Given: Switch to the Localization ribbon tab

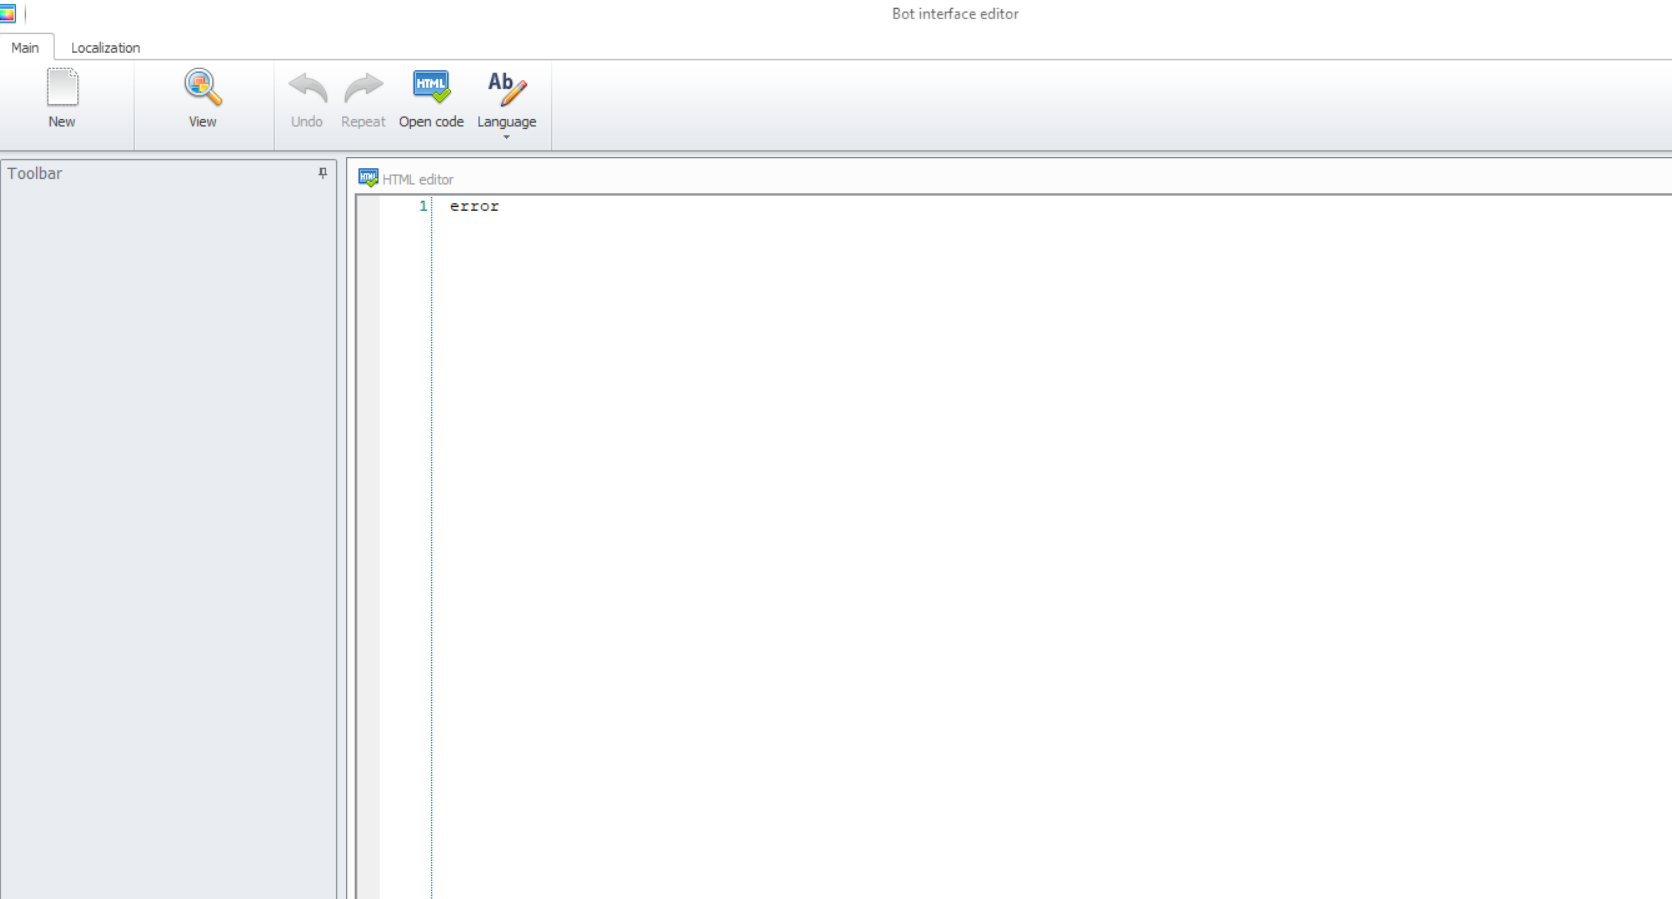Looking at the screenshot, I should 105,47.
